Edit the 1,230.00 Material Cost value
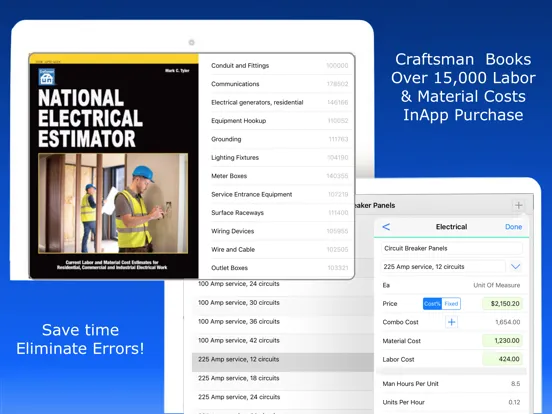This screenshot has height=414, width=552. coord(502,340)
